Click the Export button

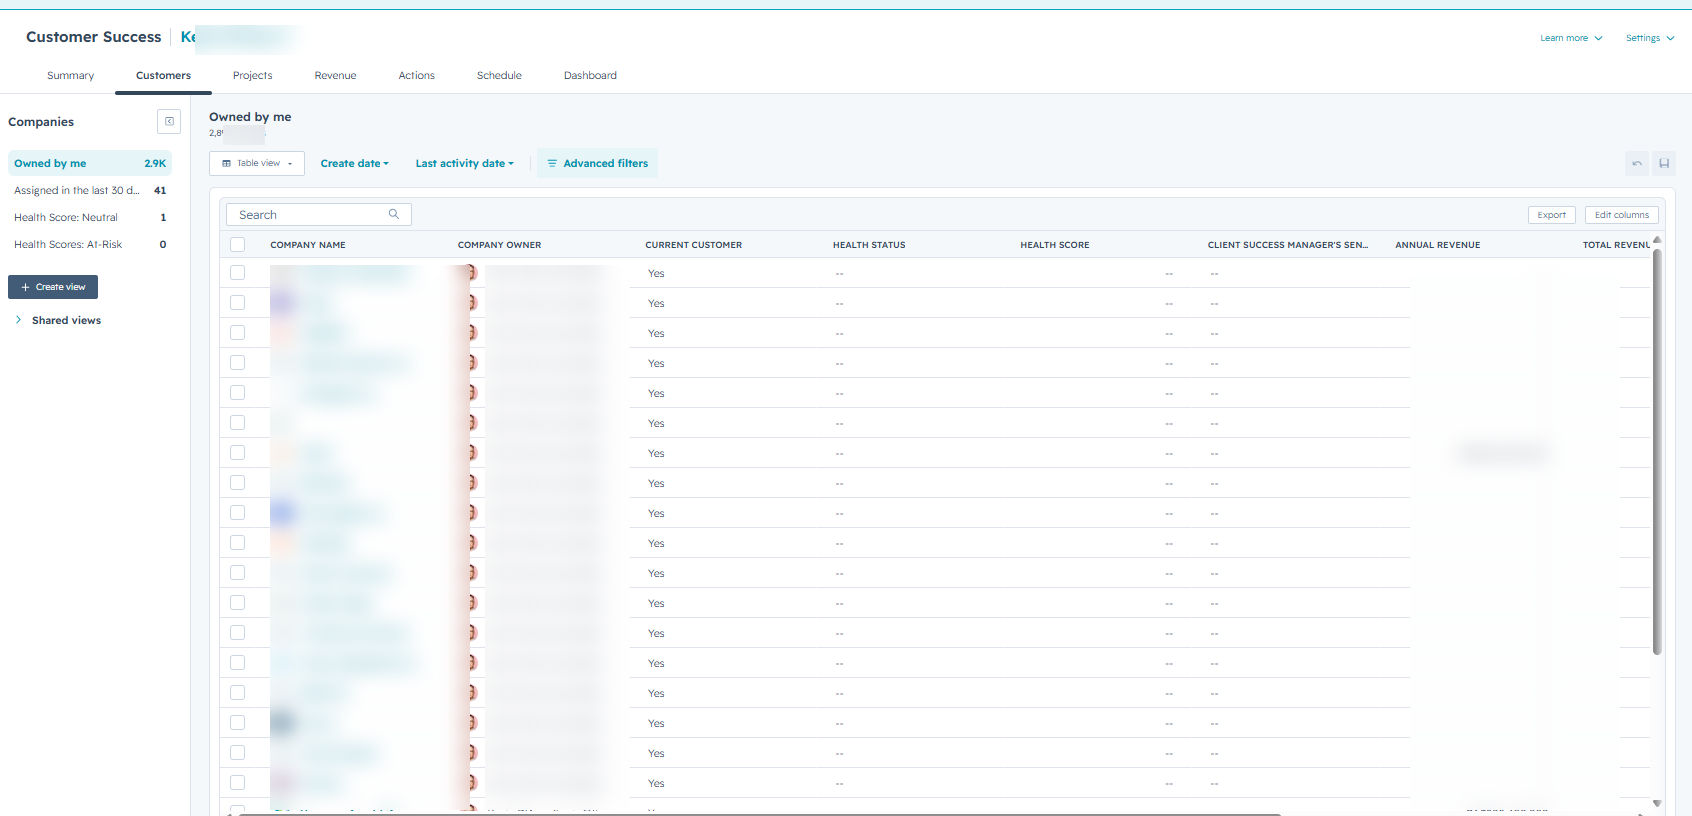(x=1551, y=215)
